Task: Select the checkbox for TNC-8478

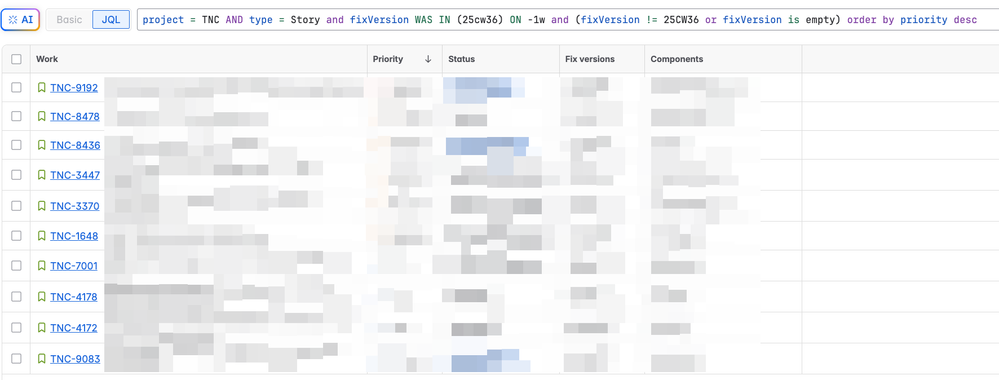Action: [17, 116]
